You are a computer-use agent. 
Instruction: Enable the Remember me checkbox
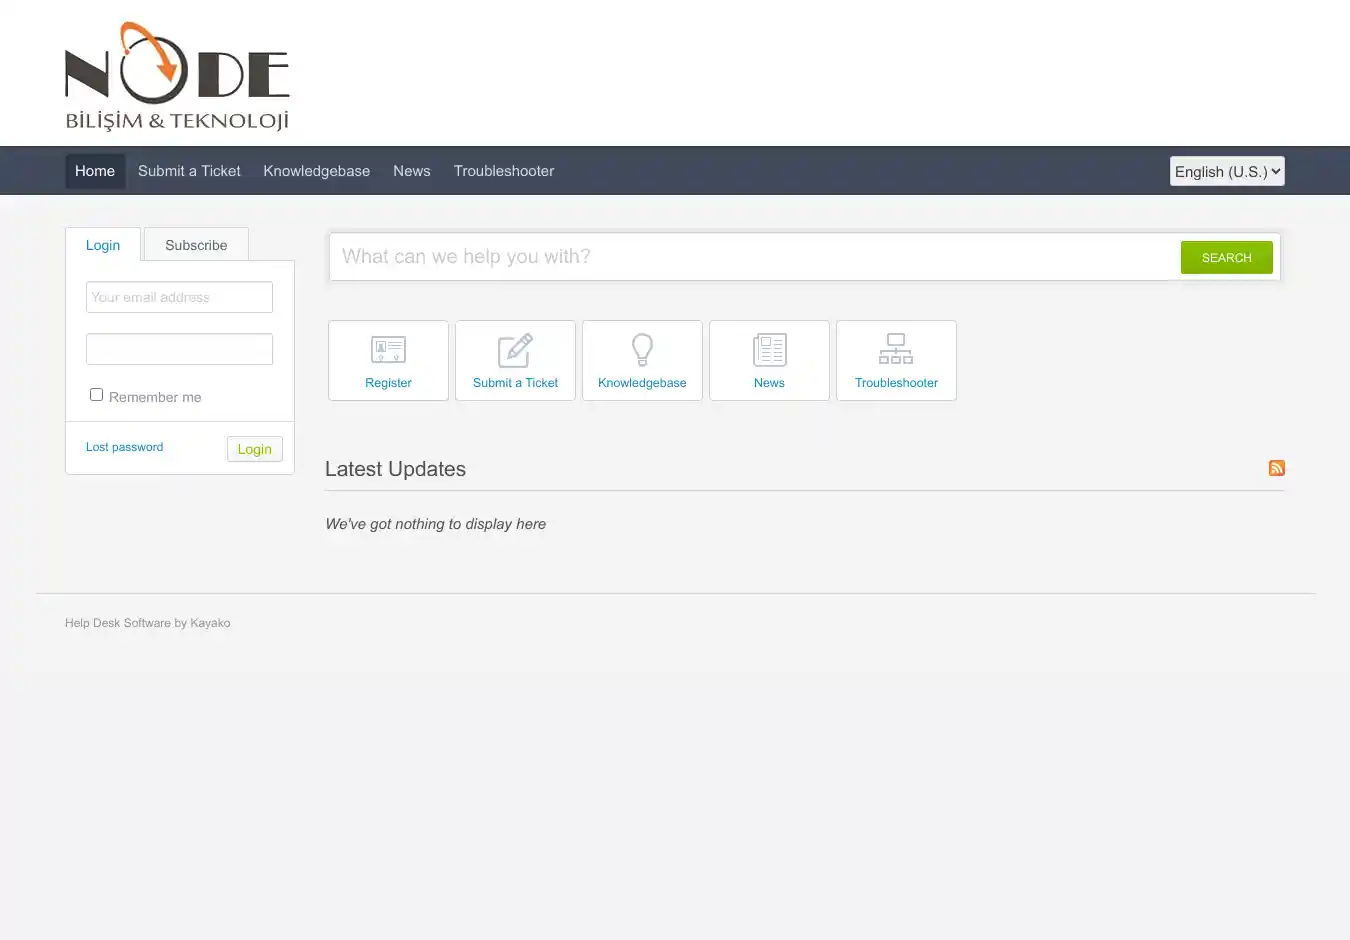[x=97, y=395]
